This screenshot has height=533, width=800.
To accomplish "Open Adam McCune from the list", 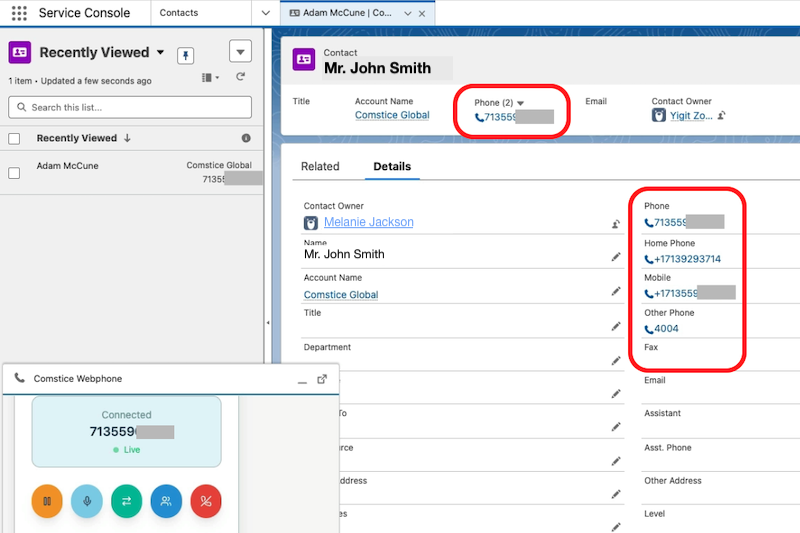I will click(67, 166).
